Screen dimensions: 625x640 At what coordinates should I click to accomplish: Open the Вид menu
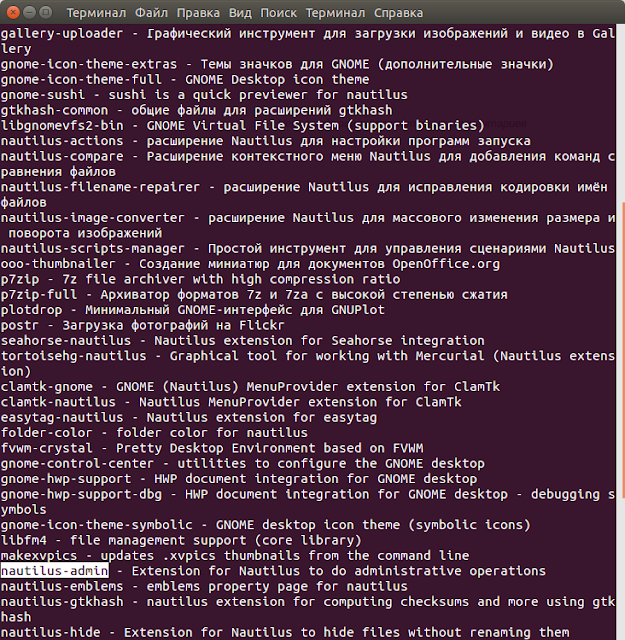[240, 13]
